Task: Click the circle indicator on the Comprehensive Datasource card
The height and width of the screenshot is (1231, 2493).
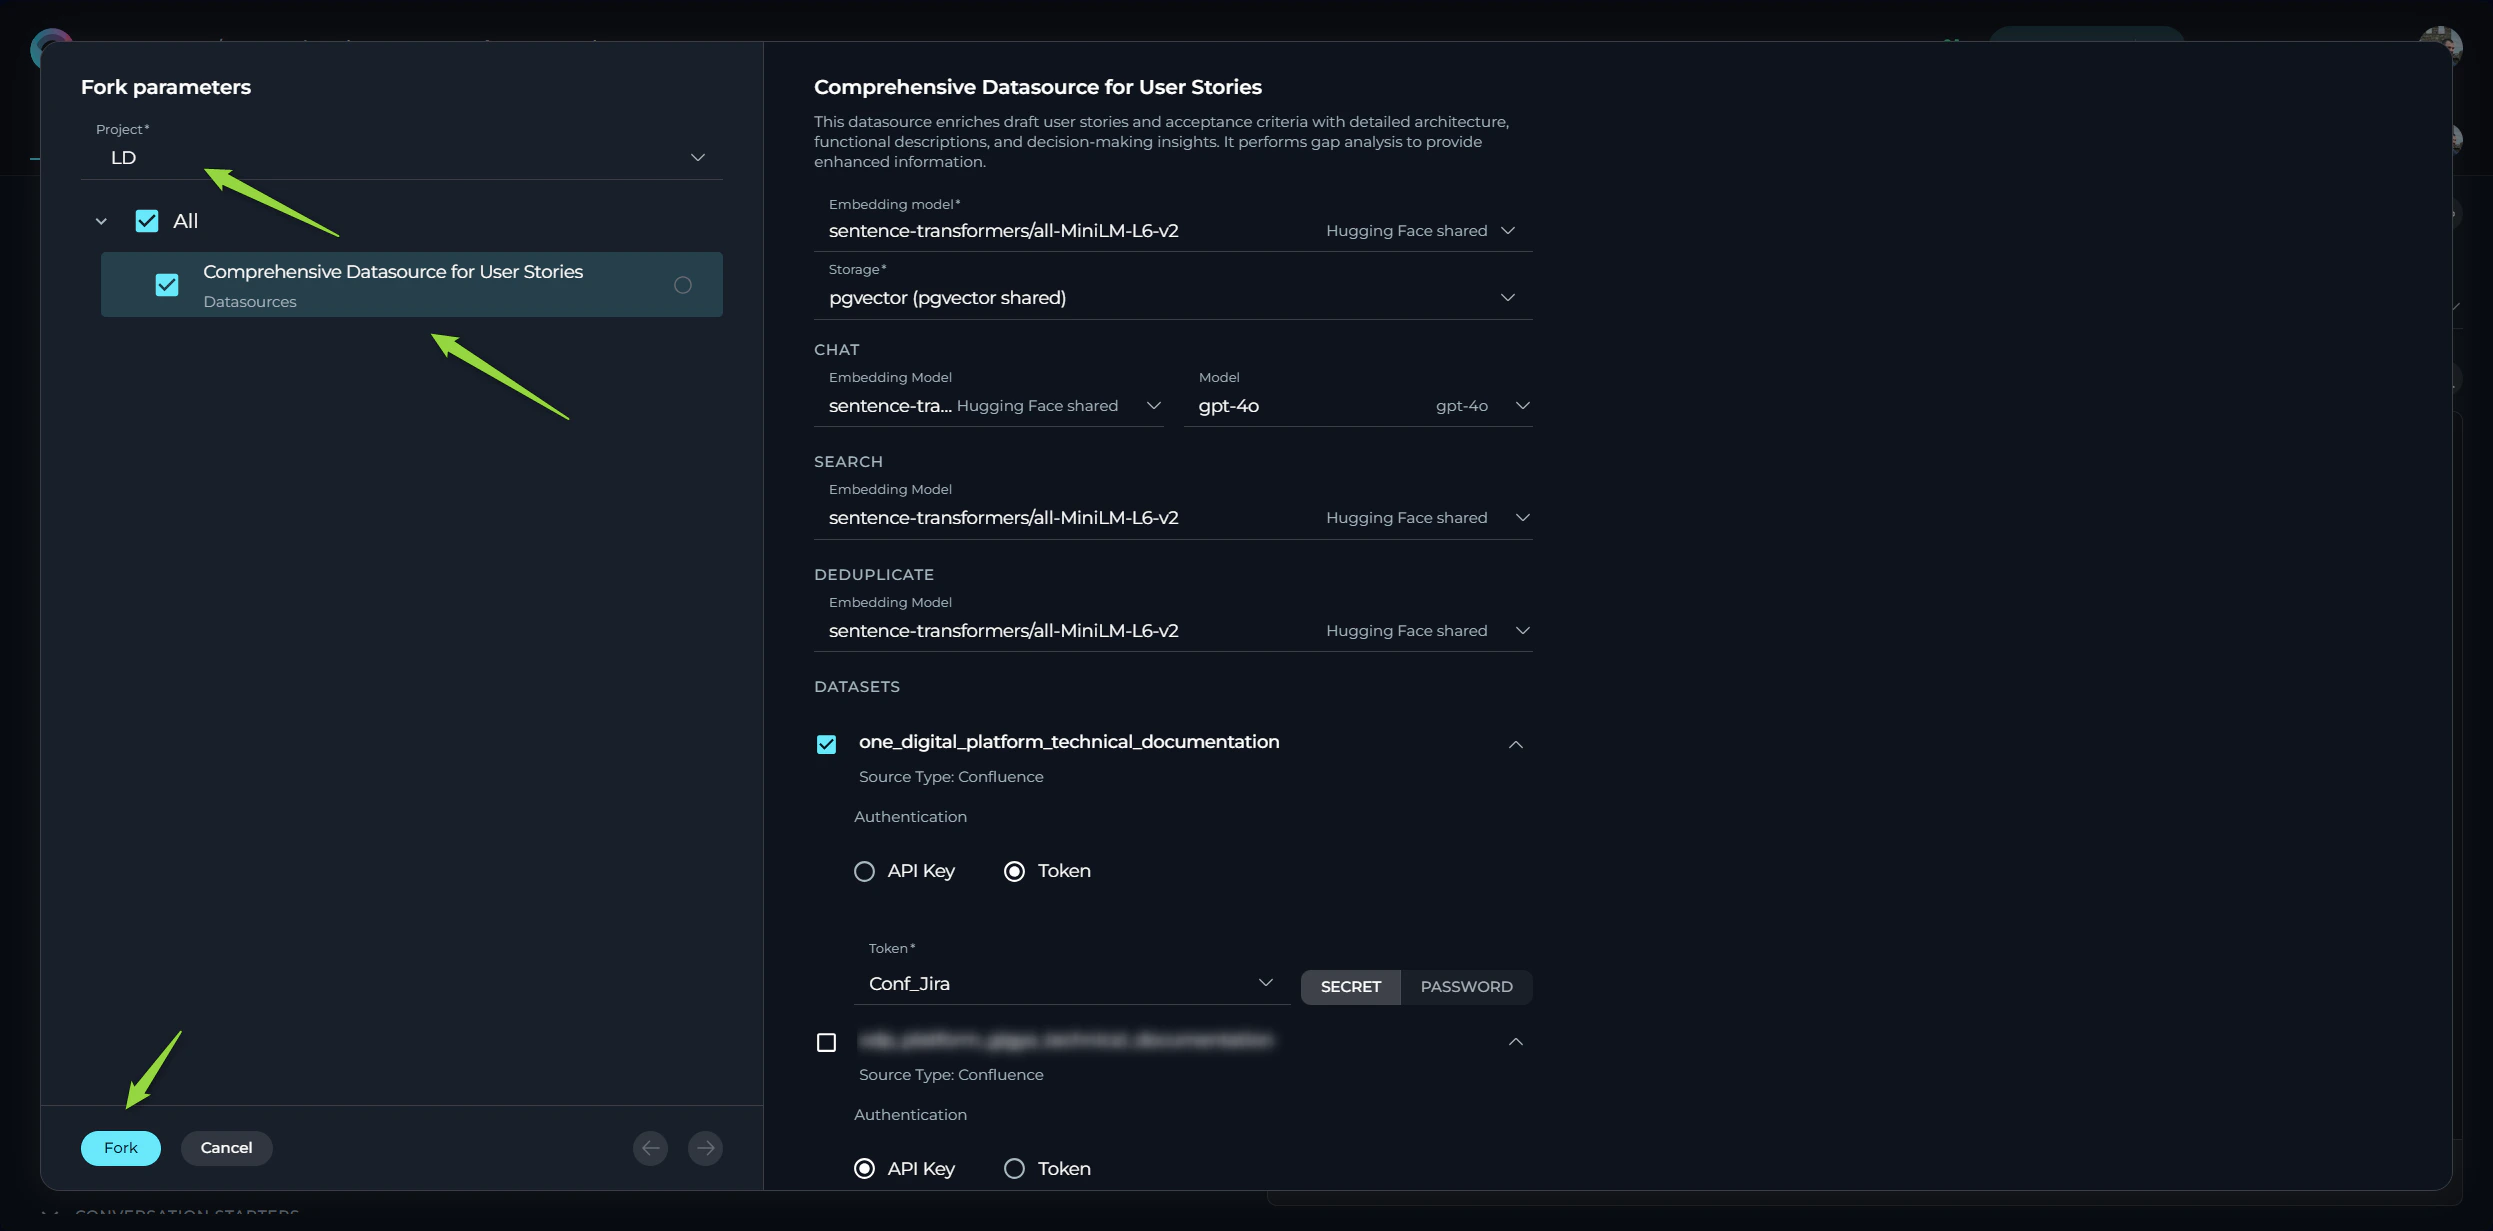Action: (x=683, y=285)
